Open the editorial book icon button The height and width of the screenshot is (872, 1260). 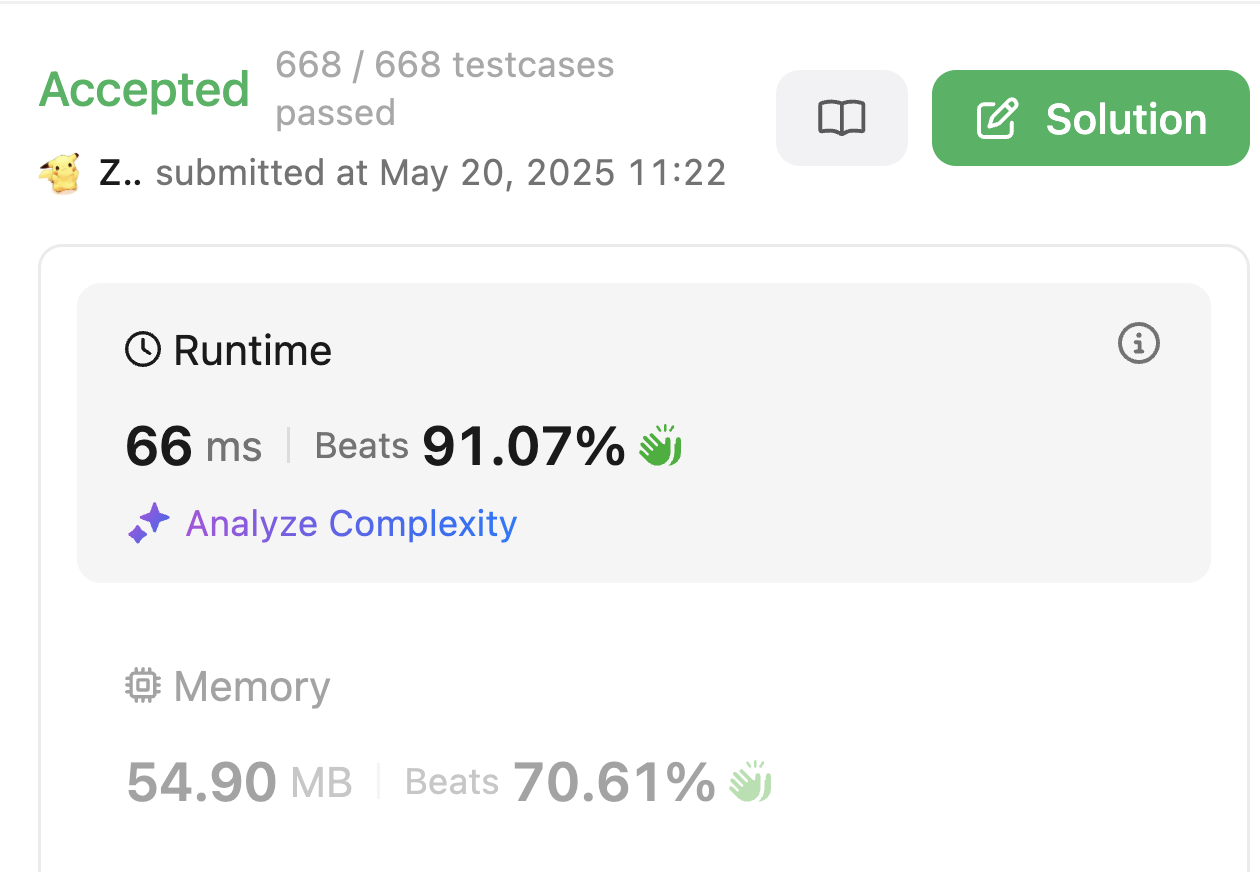point(841,118)
